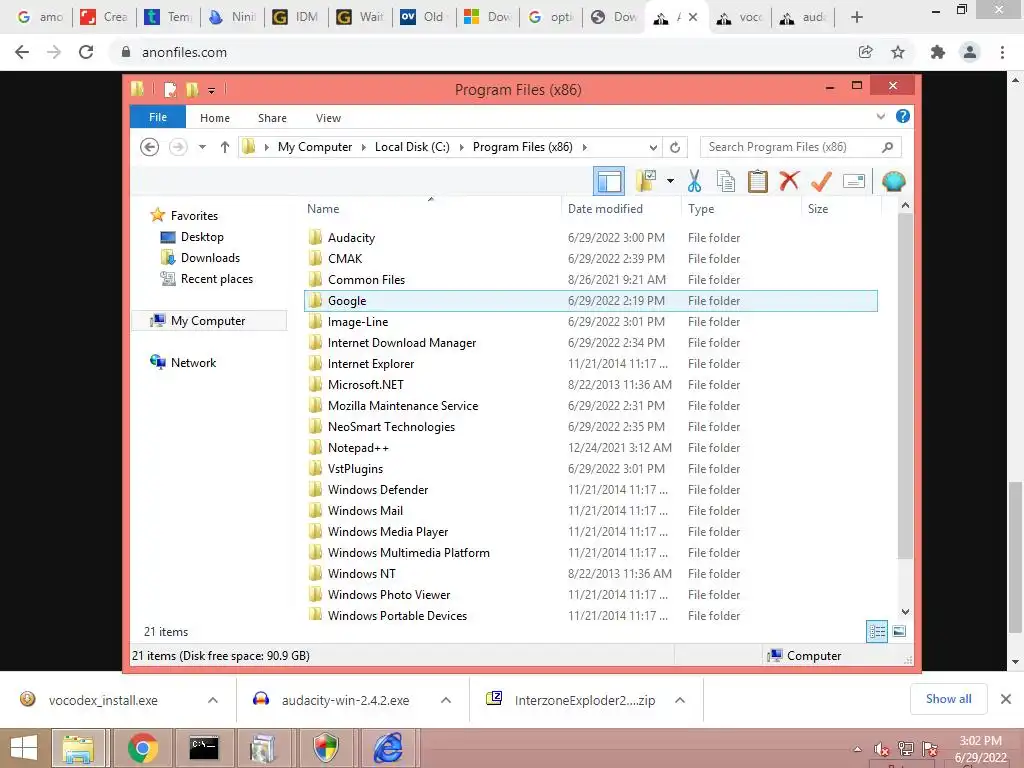Toggle the navigation pane layout button
Screen dimensions: 1024x768
[609, 182]
